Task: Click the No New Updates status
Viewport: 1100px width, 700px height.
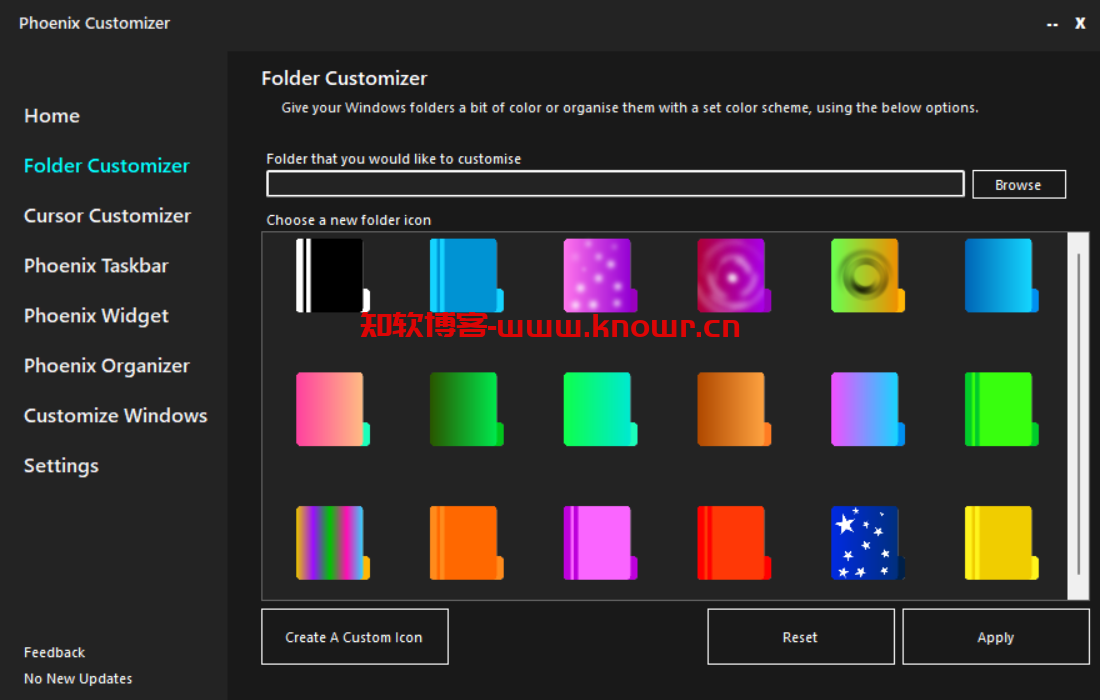Action: coord(78,679)
